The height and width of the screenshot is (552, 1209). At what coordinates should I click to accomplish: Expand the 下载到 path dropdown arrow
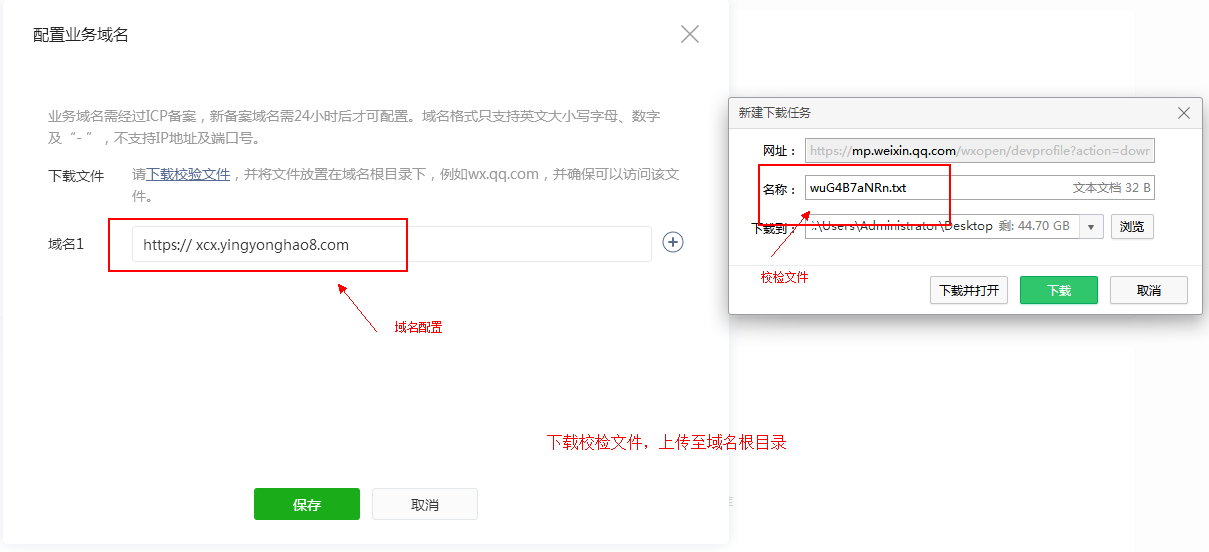tap(1090, 227)
